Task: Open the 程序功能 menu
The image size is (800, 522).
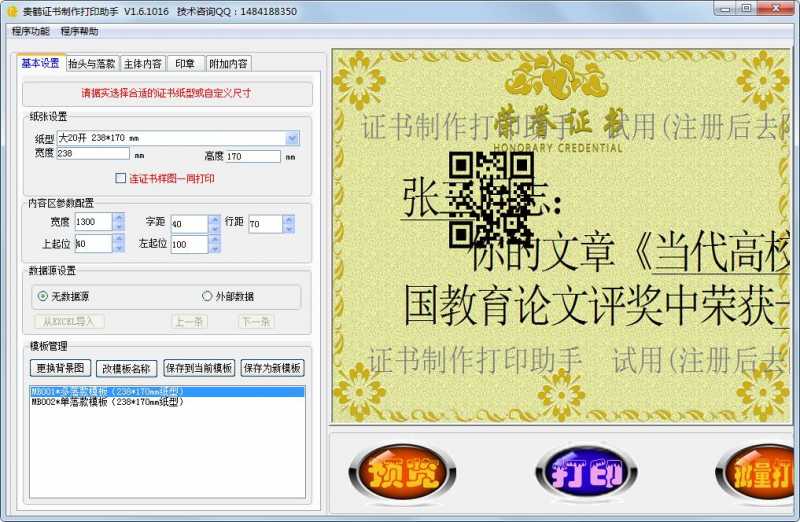Action: point(31,31)
